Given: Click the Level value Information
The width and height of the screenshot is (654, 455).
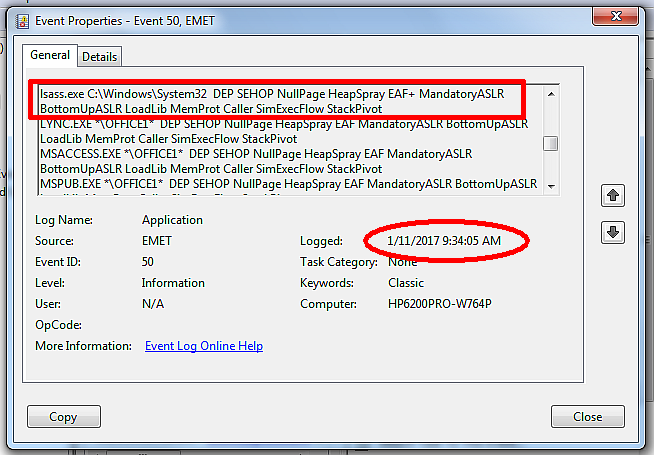Looking at the screenshot, I should 173,283.
